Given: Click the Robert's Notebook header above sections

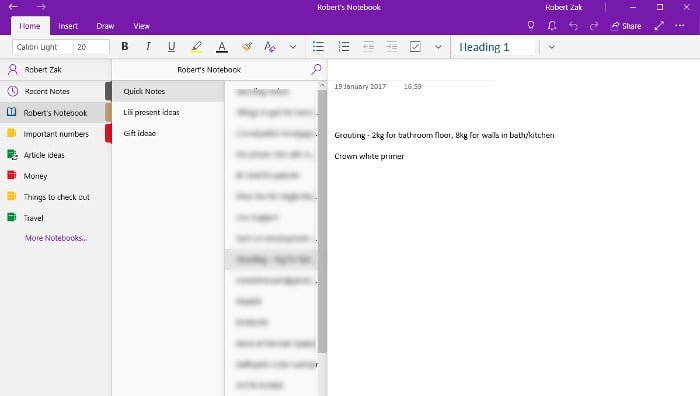Looking at the screenshot, I should pyautogui.click(x=209, y=70).
